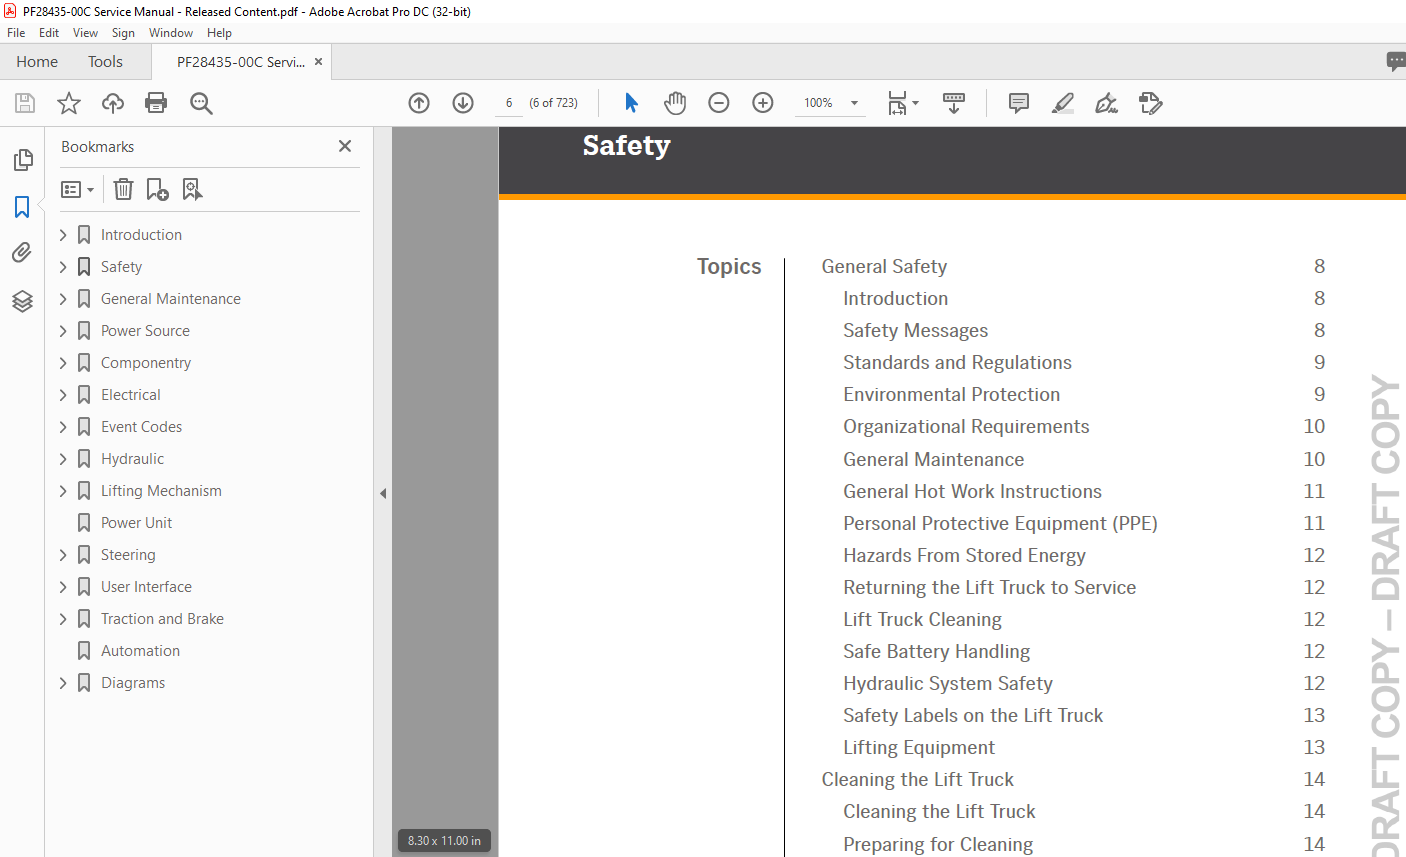Open the Sign menu
The height and width of the screenshot is (857, 1406).
(x=123, y=33)
